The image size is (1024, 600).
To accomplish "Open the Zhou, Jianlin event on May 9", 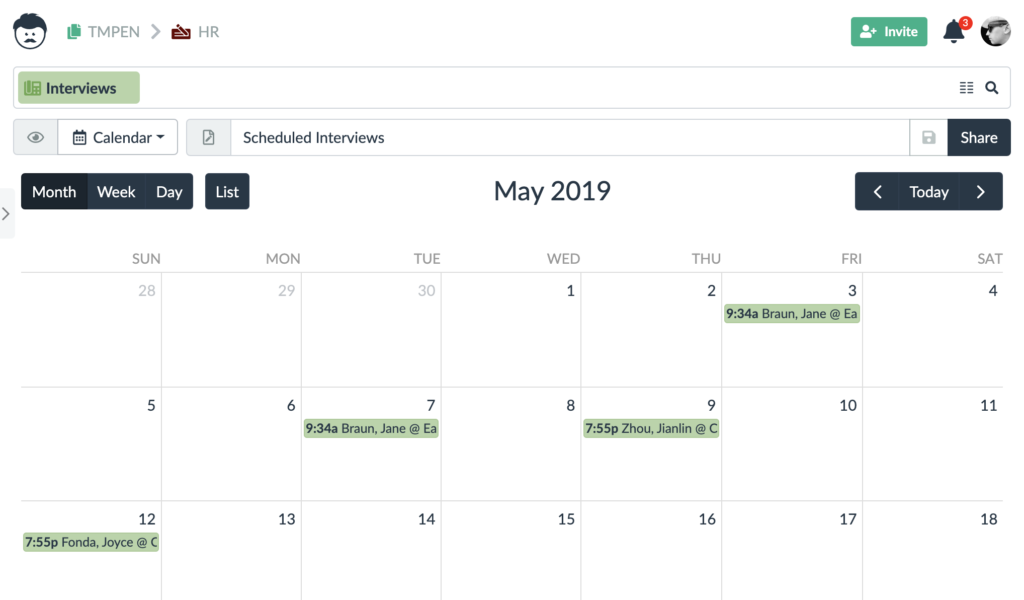I will [651, 429].
